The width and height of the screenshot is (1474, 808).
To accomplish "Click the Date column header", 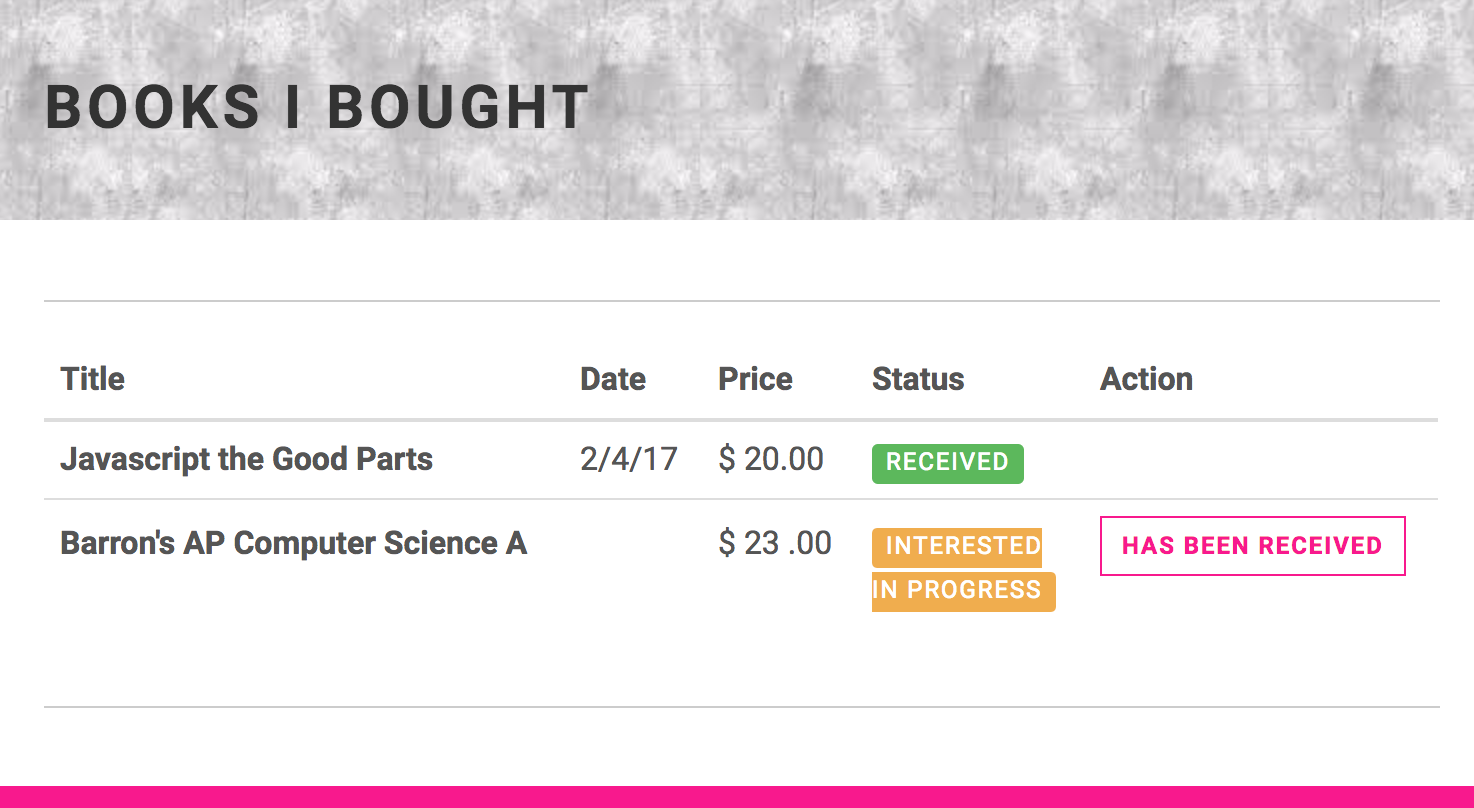I will pos(612,379).
